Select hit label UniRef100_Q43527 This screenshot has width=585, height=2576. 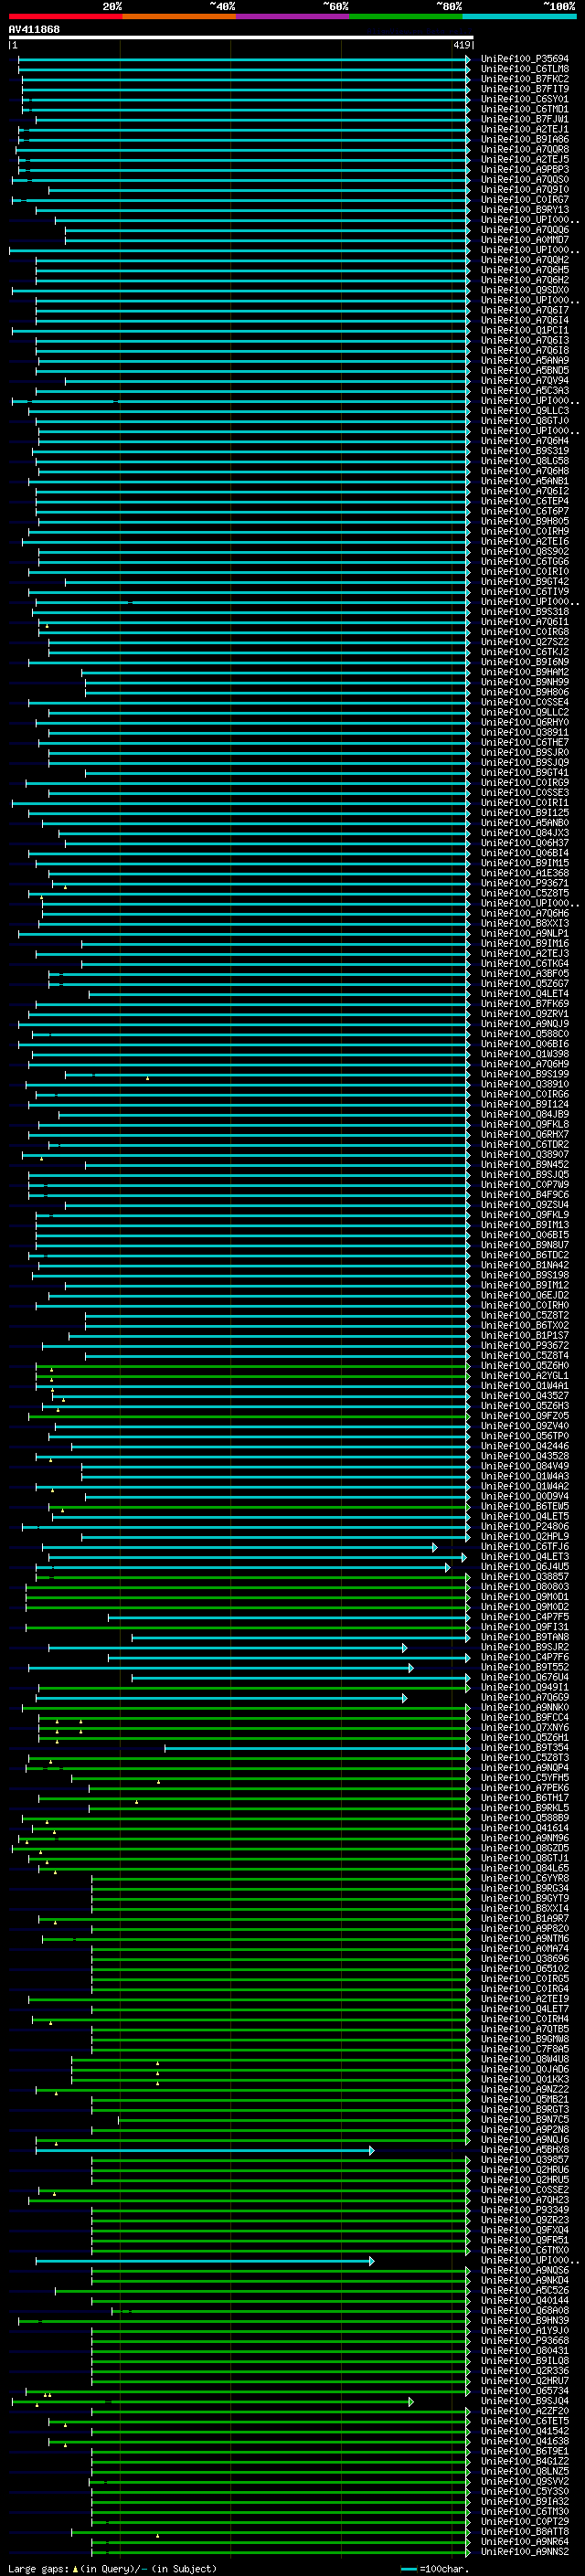tap(524, 1395)
